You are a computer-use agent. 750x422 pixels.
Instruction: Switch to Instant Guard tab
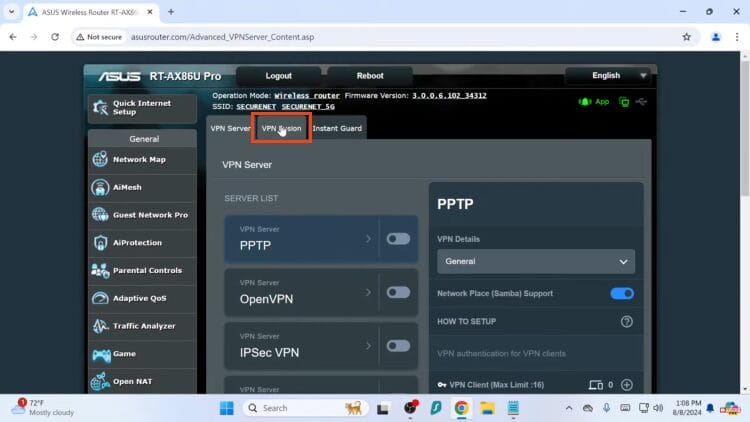(337, 128)
